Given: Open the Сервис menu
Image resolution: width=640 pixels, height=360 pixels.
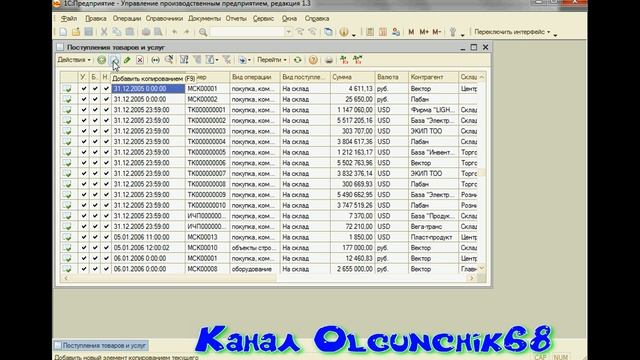Looking at the screenshot, I should pos(263,18).
